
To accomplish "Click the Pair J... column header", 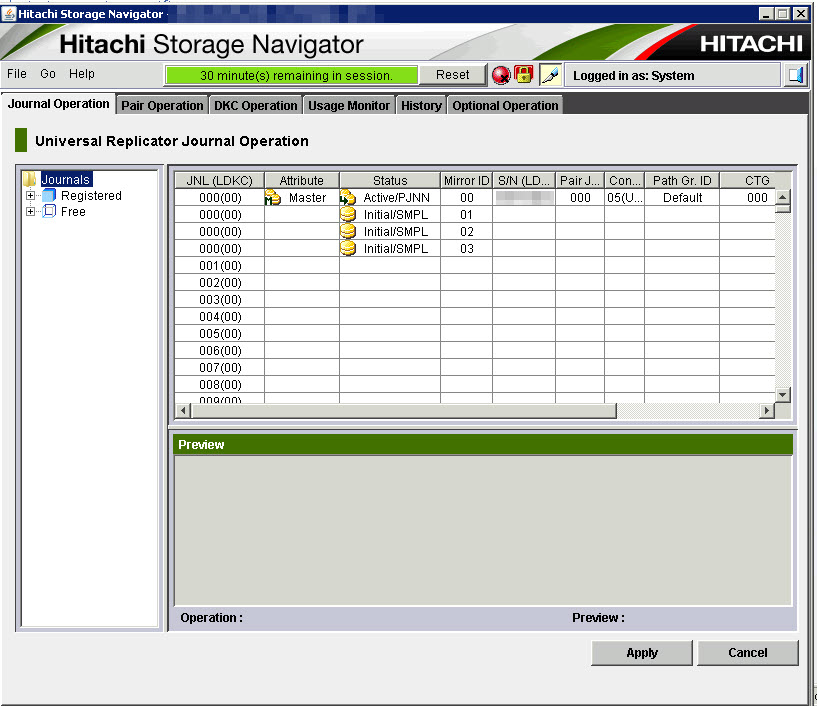I will [580, 180].
